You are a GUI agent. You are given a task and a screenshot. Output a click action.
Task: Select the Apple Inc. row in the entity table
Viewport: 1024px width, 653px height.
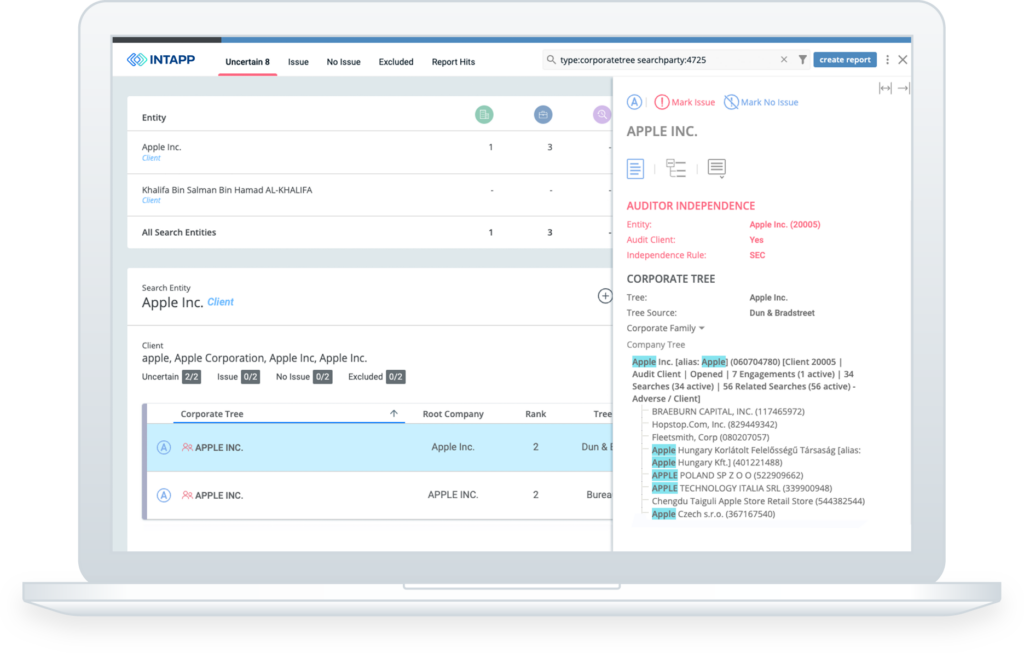[x=370, y=152]
